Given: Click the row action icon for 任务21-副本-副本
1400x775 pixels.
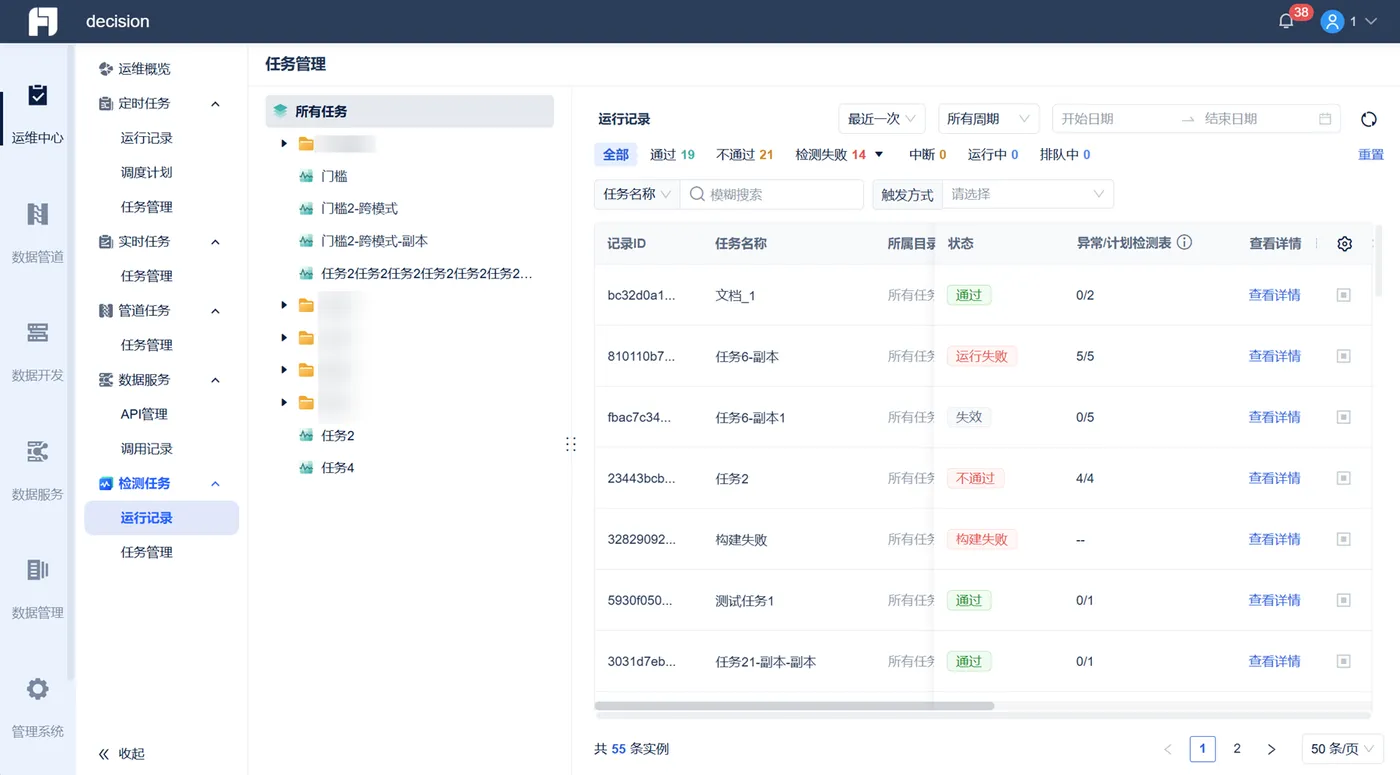Looking at the screenshot, I should coord(1344,661).
